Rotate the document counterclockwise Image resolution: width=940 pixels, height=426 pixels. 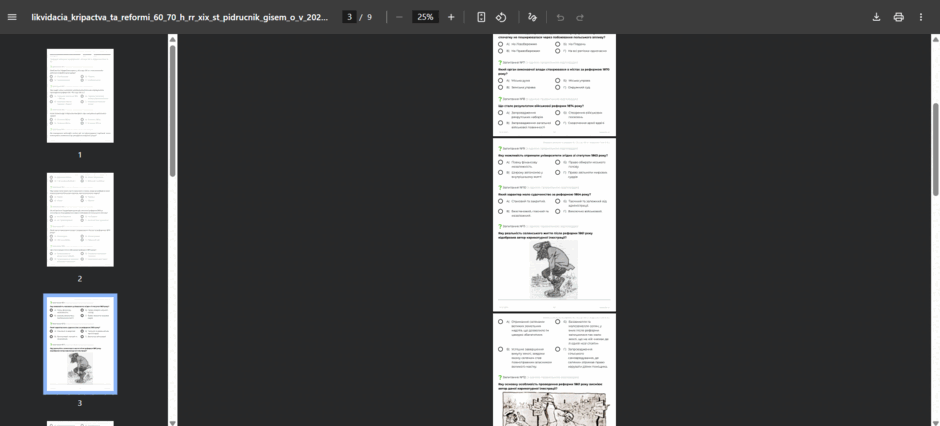[501, 17]
